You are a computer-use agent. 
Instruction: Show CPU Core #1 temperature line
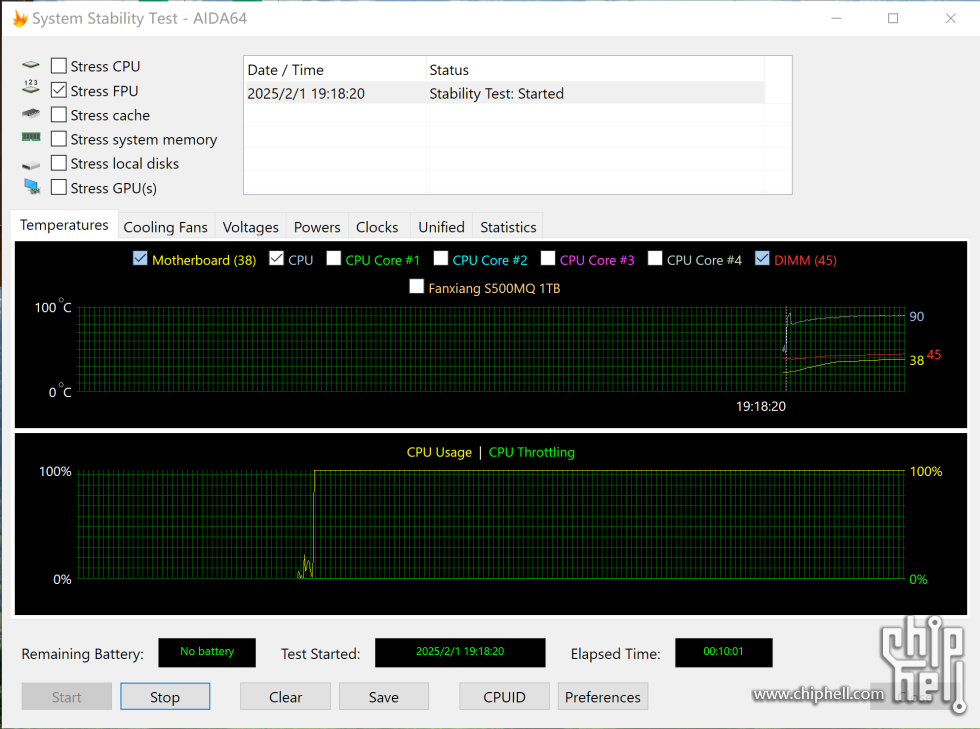tap(334, 258)
